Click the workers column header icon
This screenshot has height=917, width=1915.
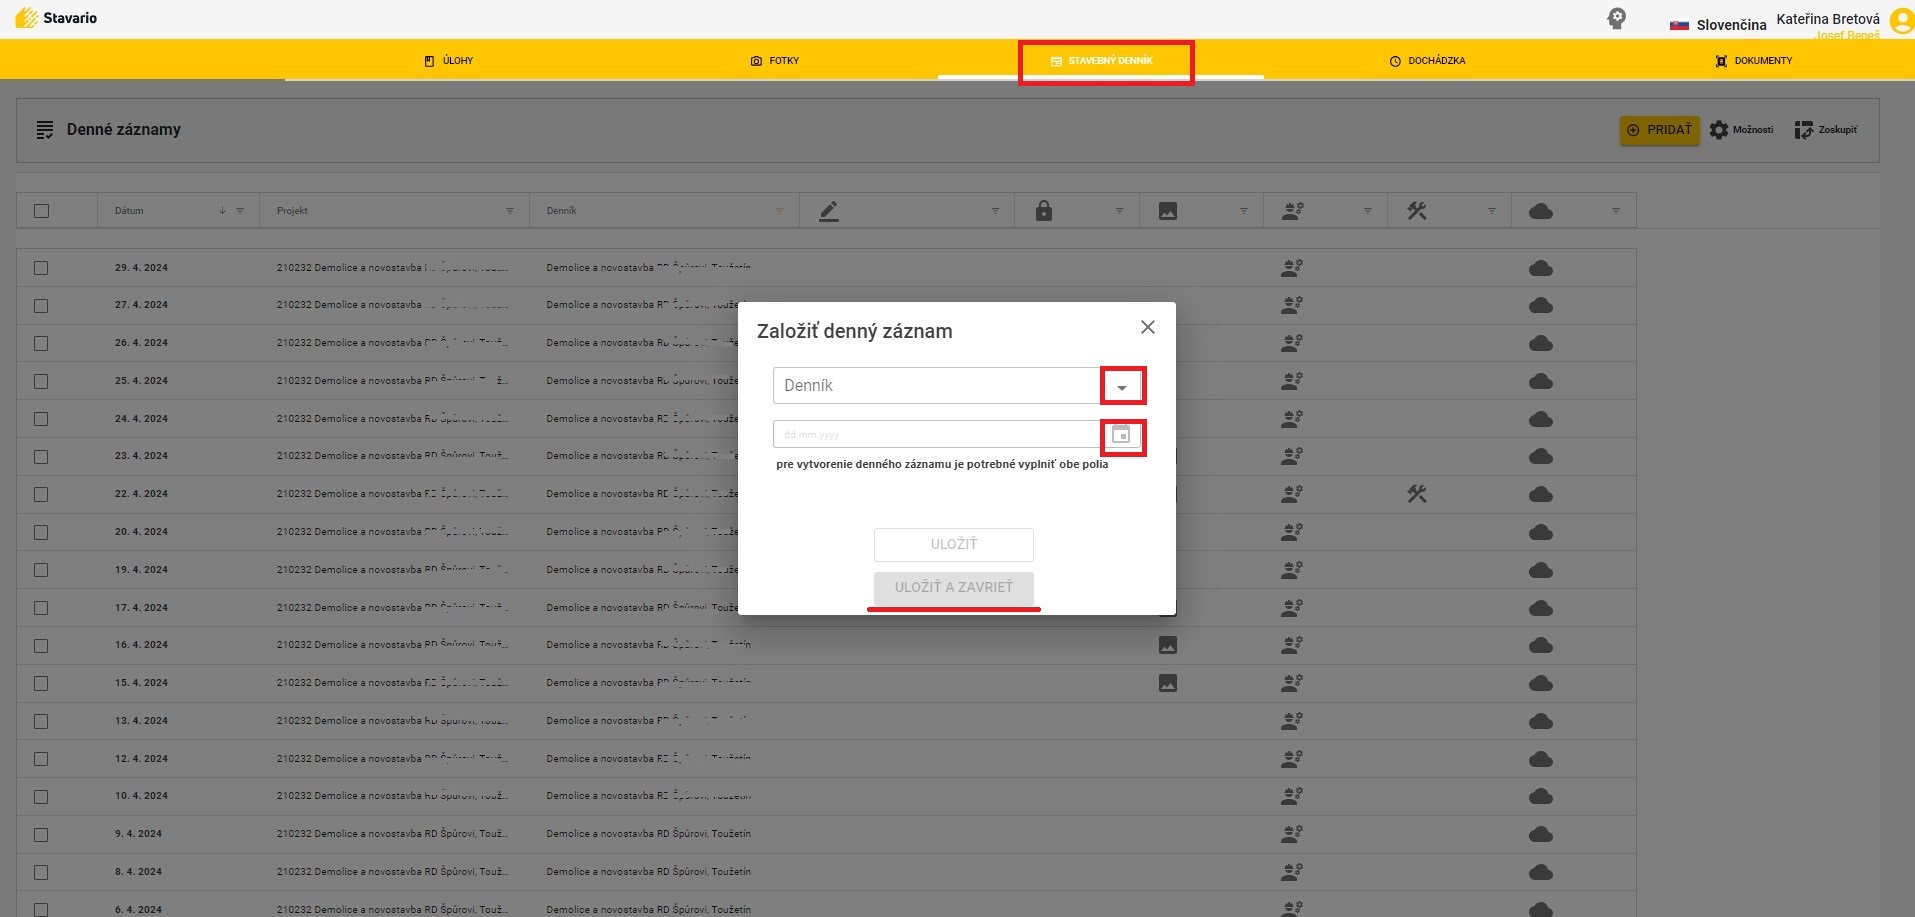(x=1292, y=211)
